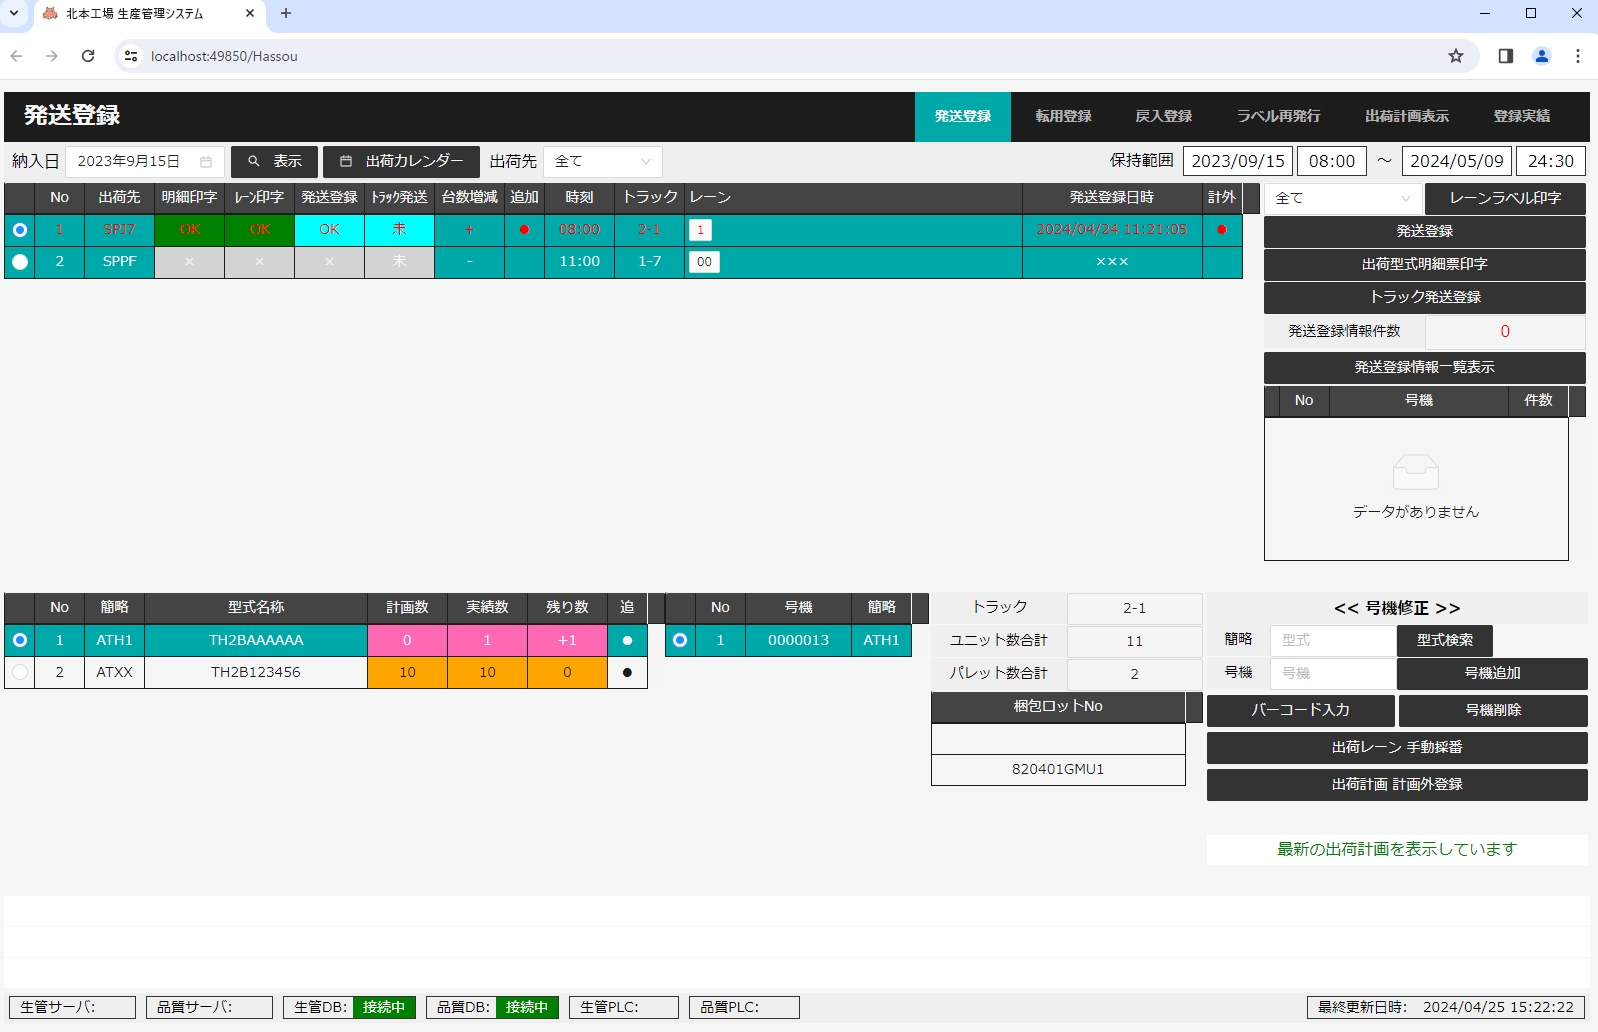Click the 号機削除 button
This screenshot has height=1032, width=1598.
click(x=1493, y=711)
